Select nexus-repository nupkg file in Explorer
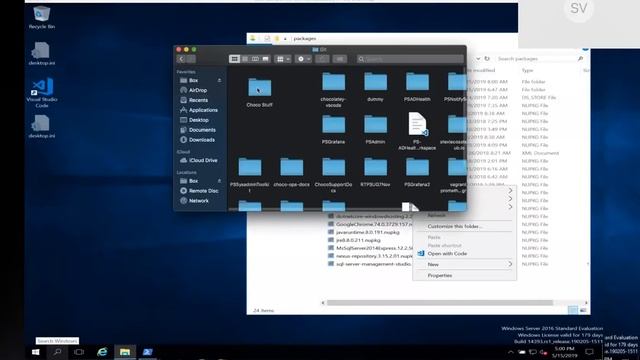Image resolution: width=640 pixels, height=360 pixels. [x=371, y=256]
